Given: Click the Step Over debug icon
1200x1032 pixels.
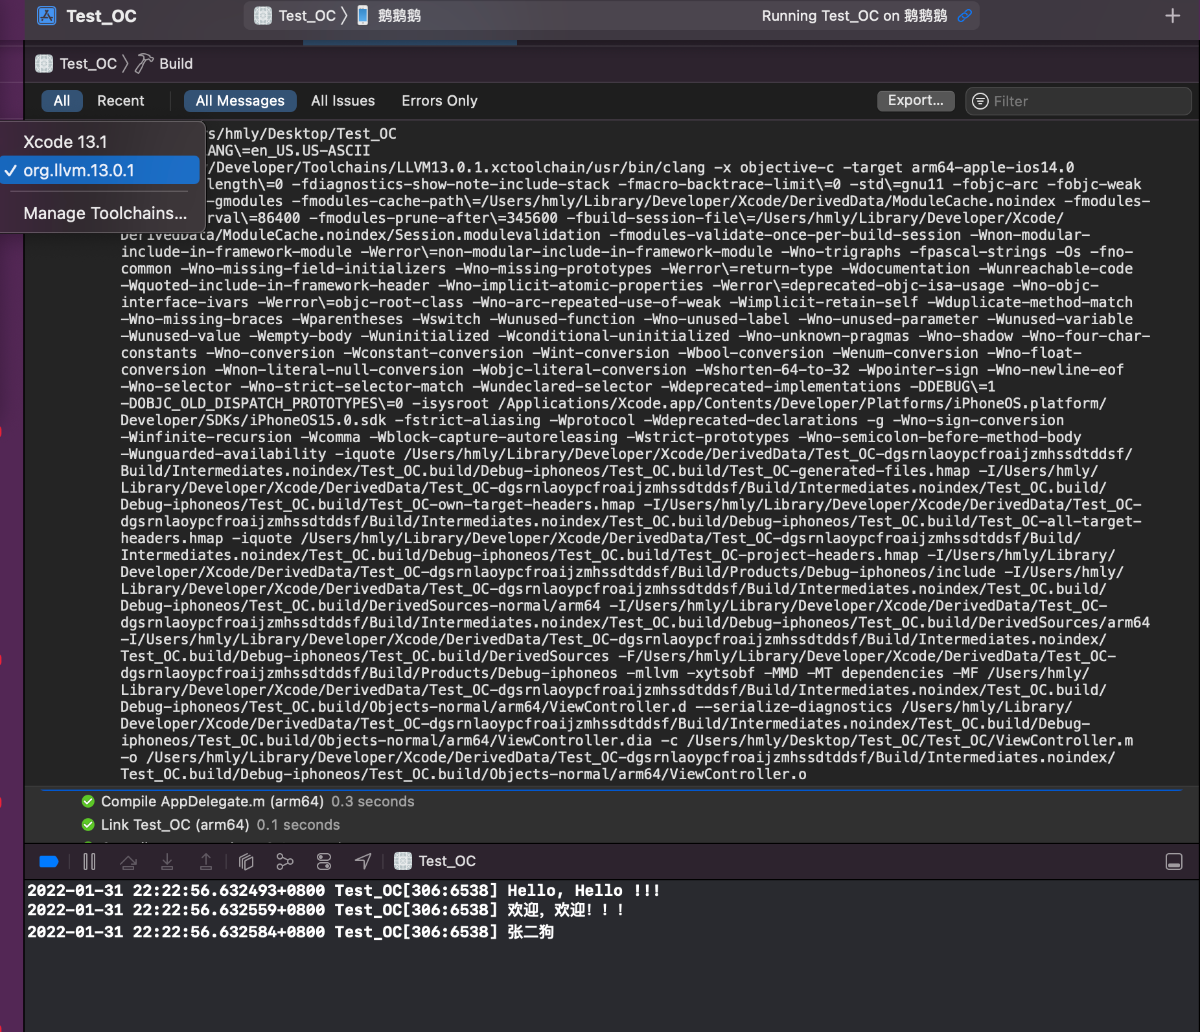Looking at the screenshot, I should 128,861.
